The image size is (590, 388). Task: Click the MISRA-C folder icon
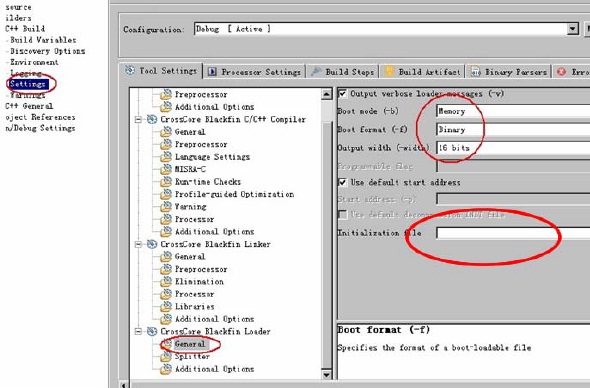166,169
